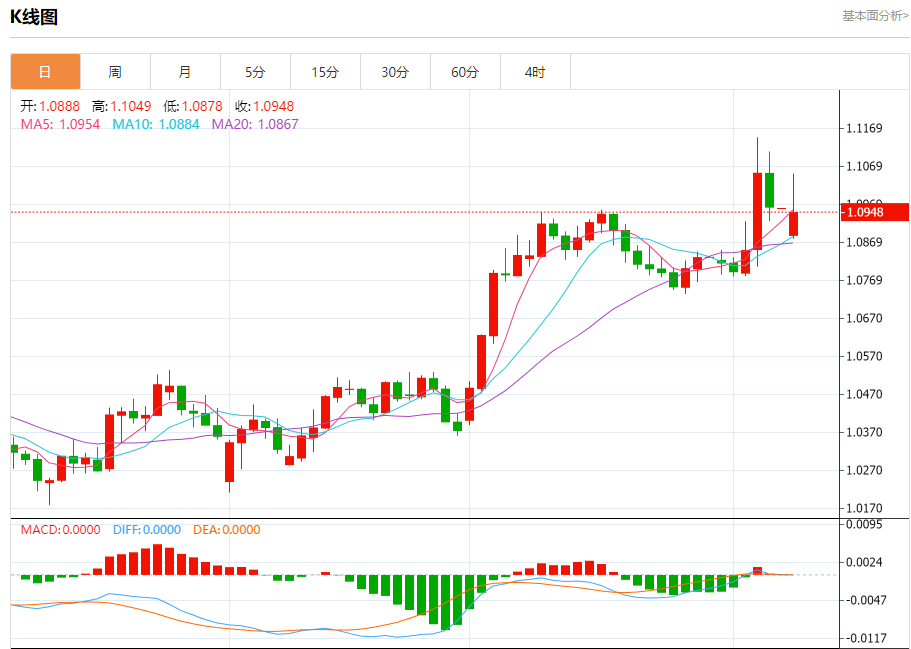Click the 1.0370 price axis label
The image size is (911, 649).
[x=865, y=432]
